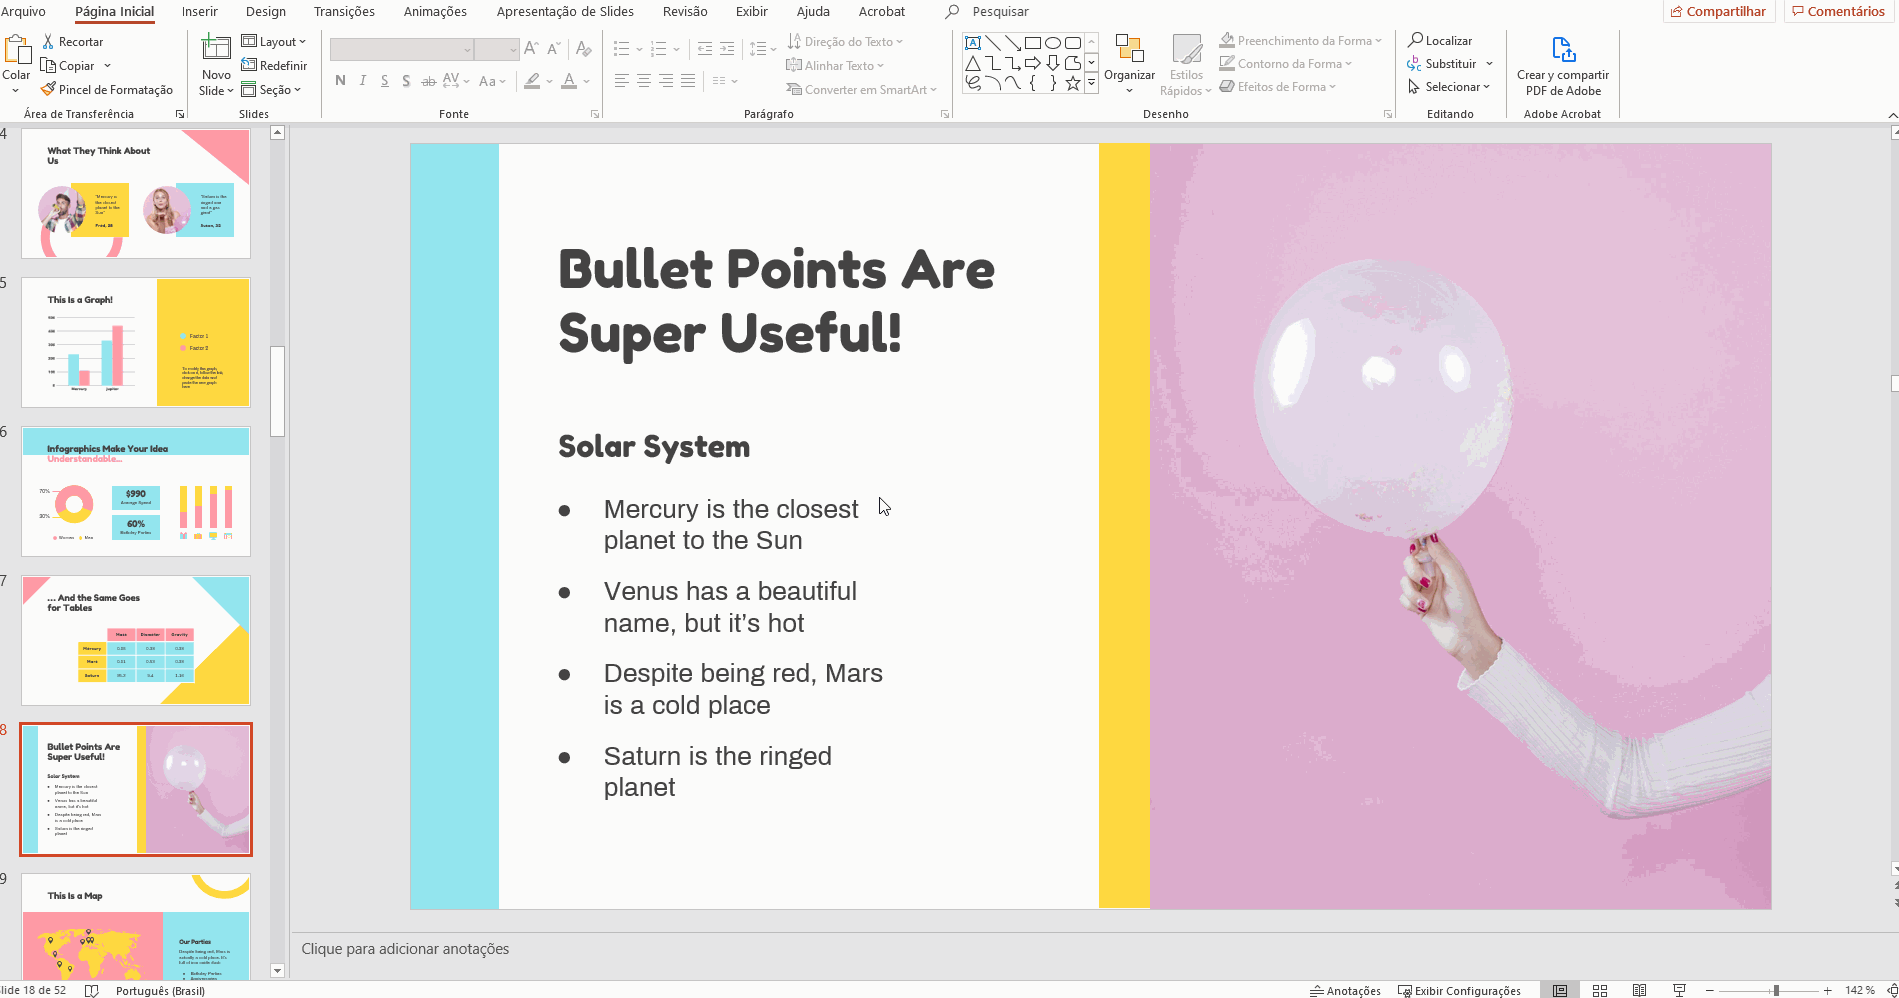Toggle bold formatting N button
This screenshot has width=1899, height=998.
tap(341, 81)
